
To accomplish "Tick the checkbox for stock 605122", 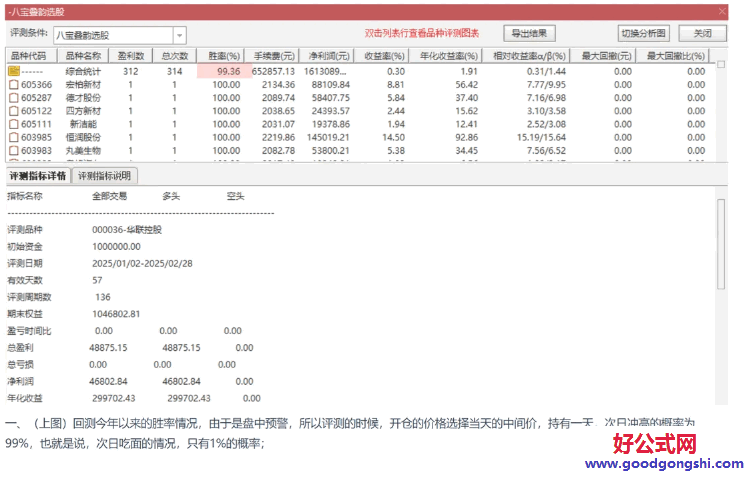I will pos(13,111).
